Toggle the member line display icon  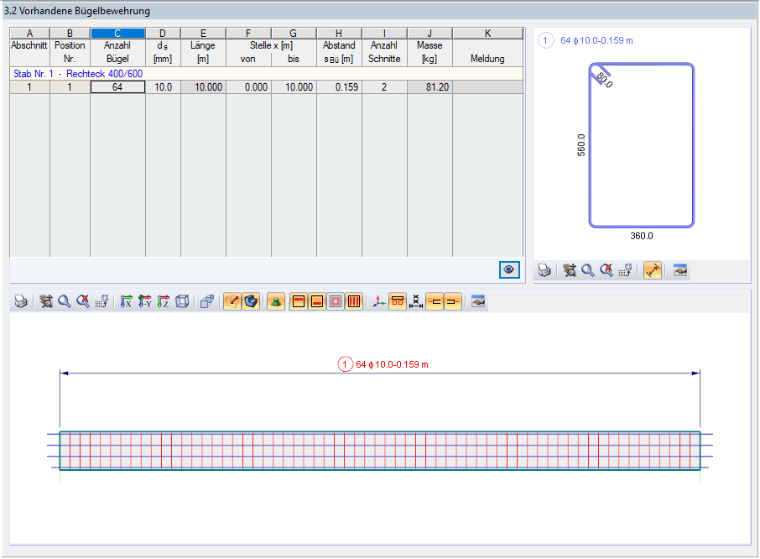point(232,302)
